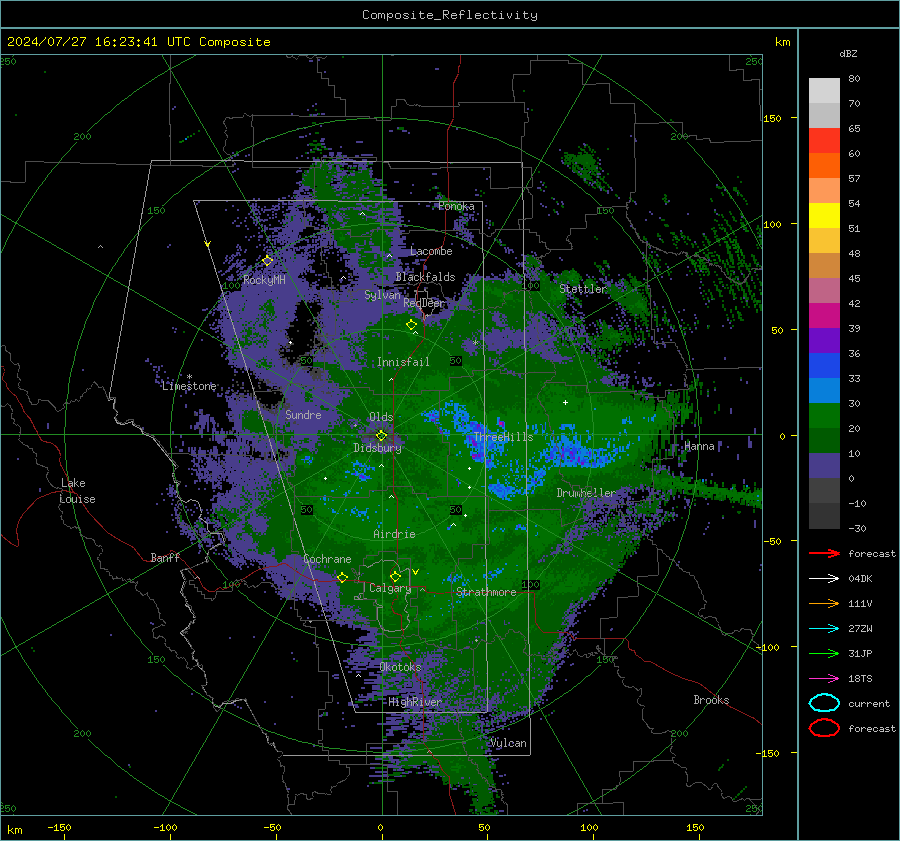Click the yellow diamond marker at Didsbury
The width and height of the screenshot is (900, 841).
[381, 436]
